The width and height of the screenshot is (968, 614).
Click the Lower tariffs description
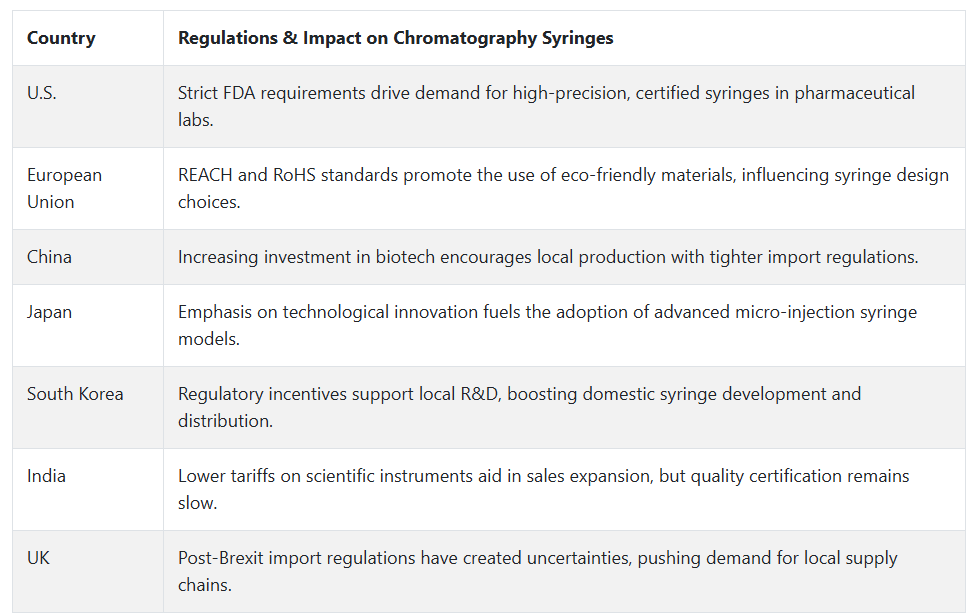click(x=543, y=489)
